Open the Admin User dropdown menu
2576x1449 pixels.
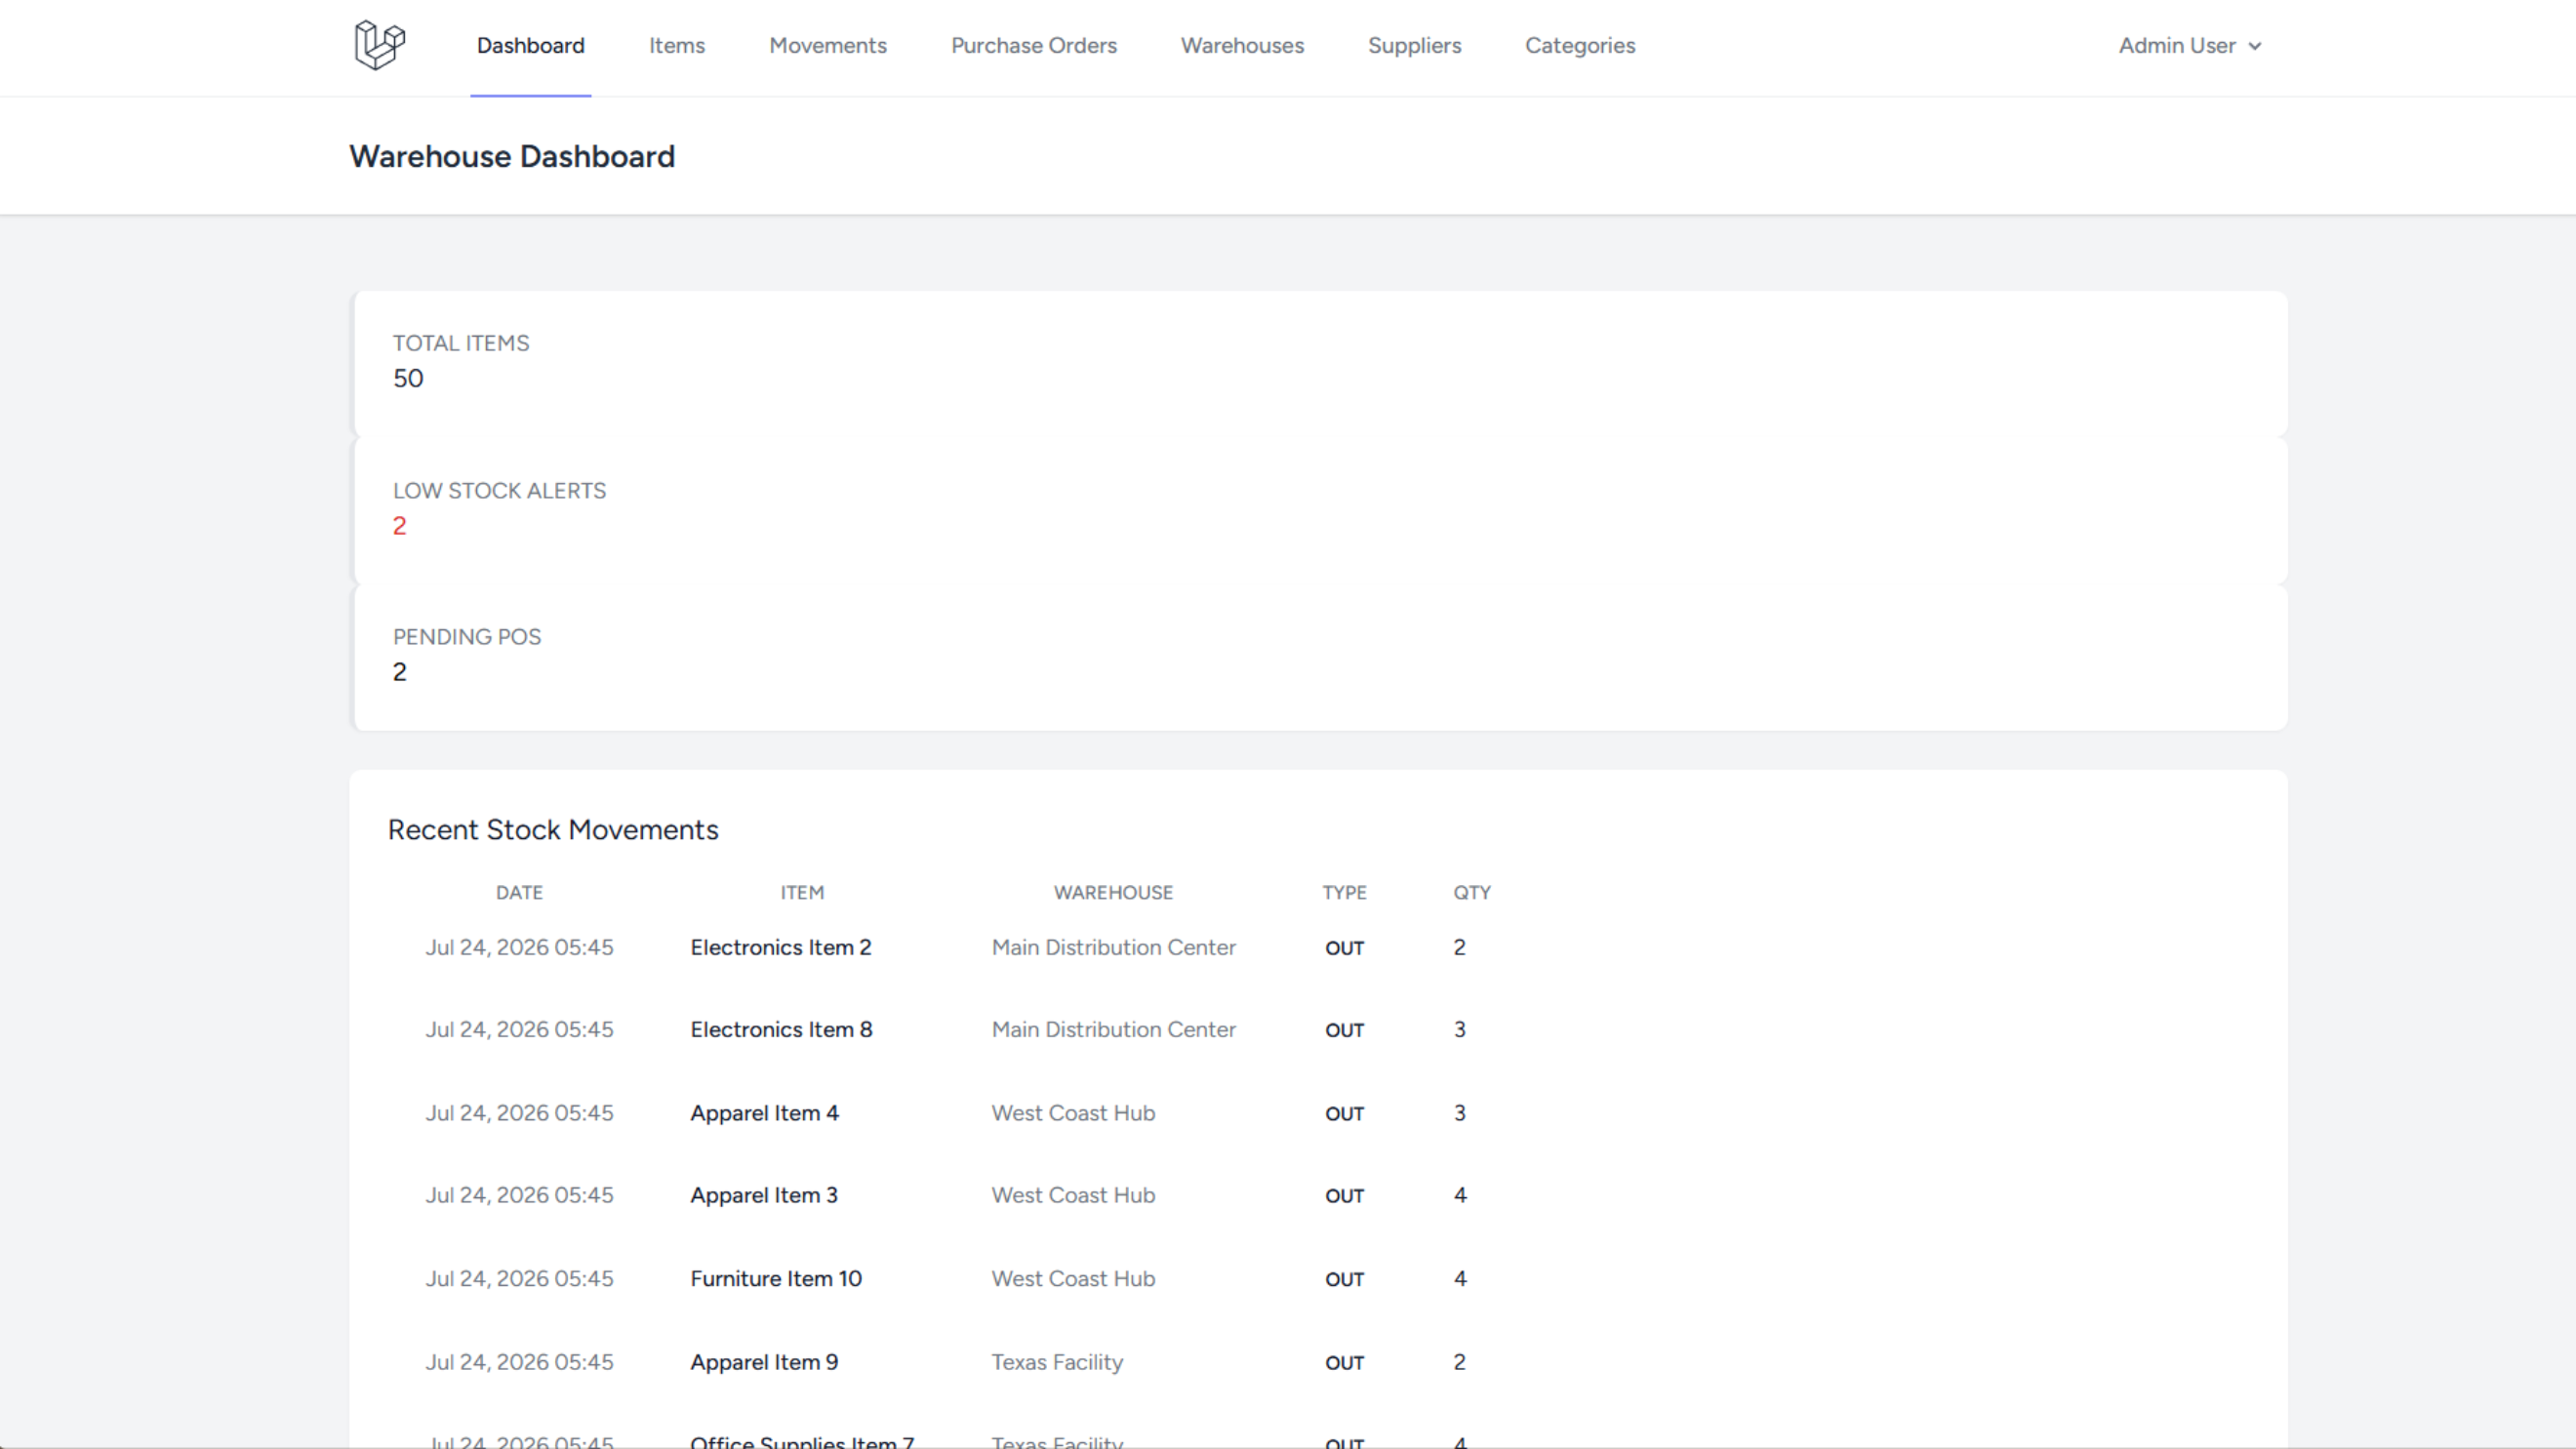(x=2189, y=46)
